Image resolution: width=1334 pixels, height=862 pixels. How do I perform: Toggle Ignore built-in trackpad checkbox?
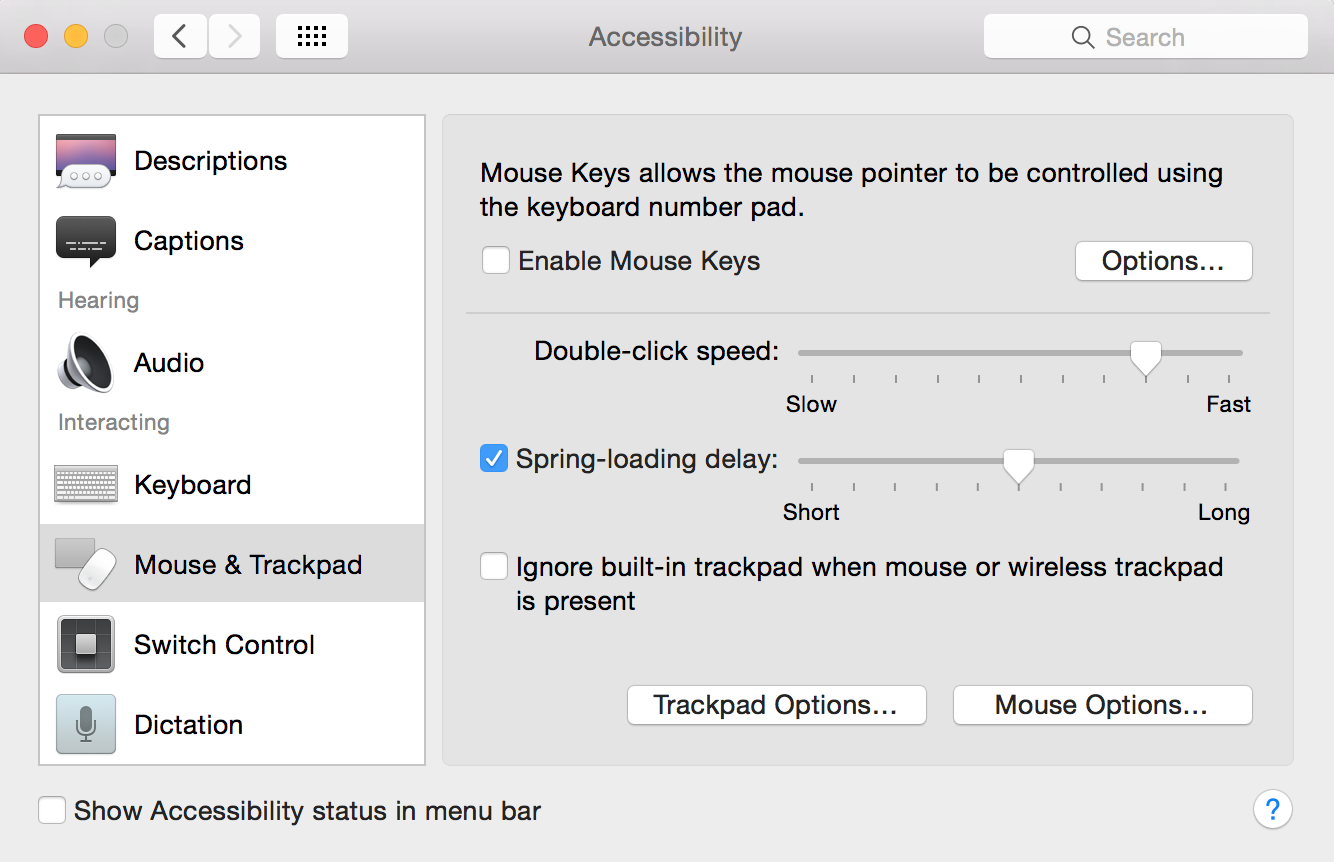pyautogui.click(x=494, y=567)
